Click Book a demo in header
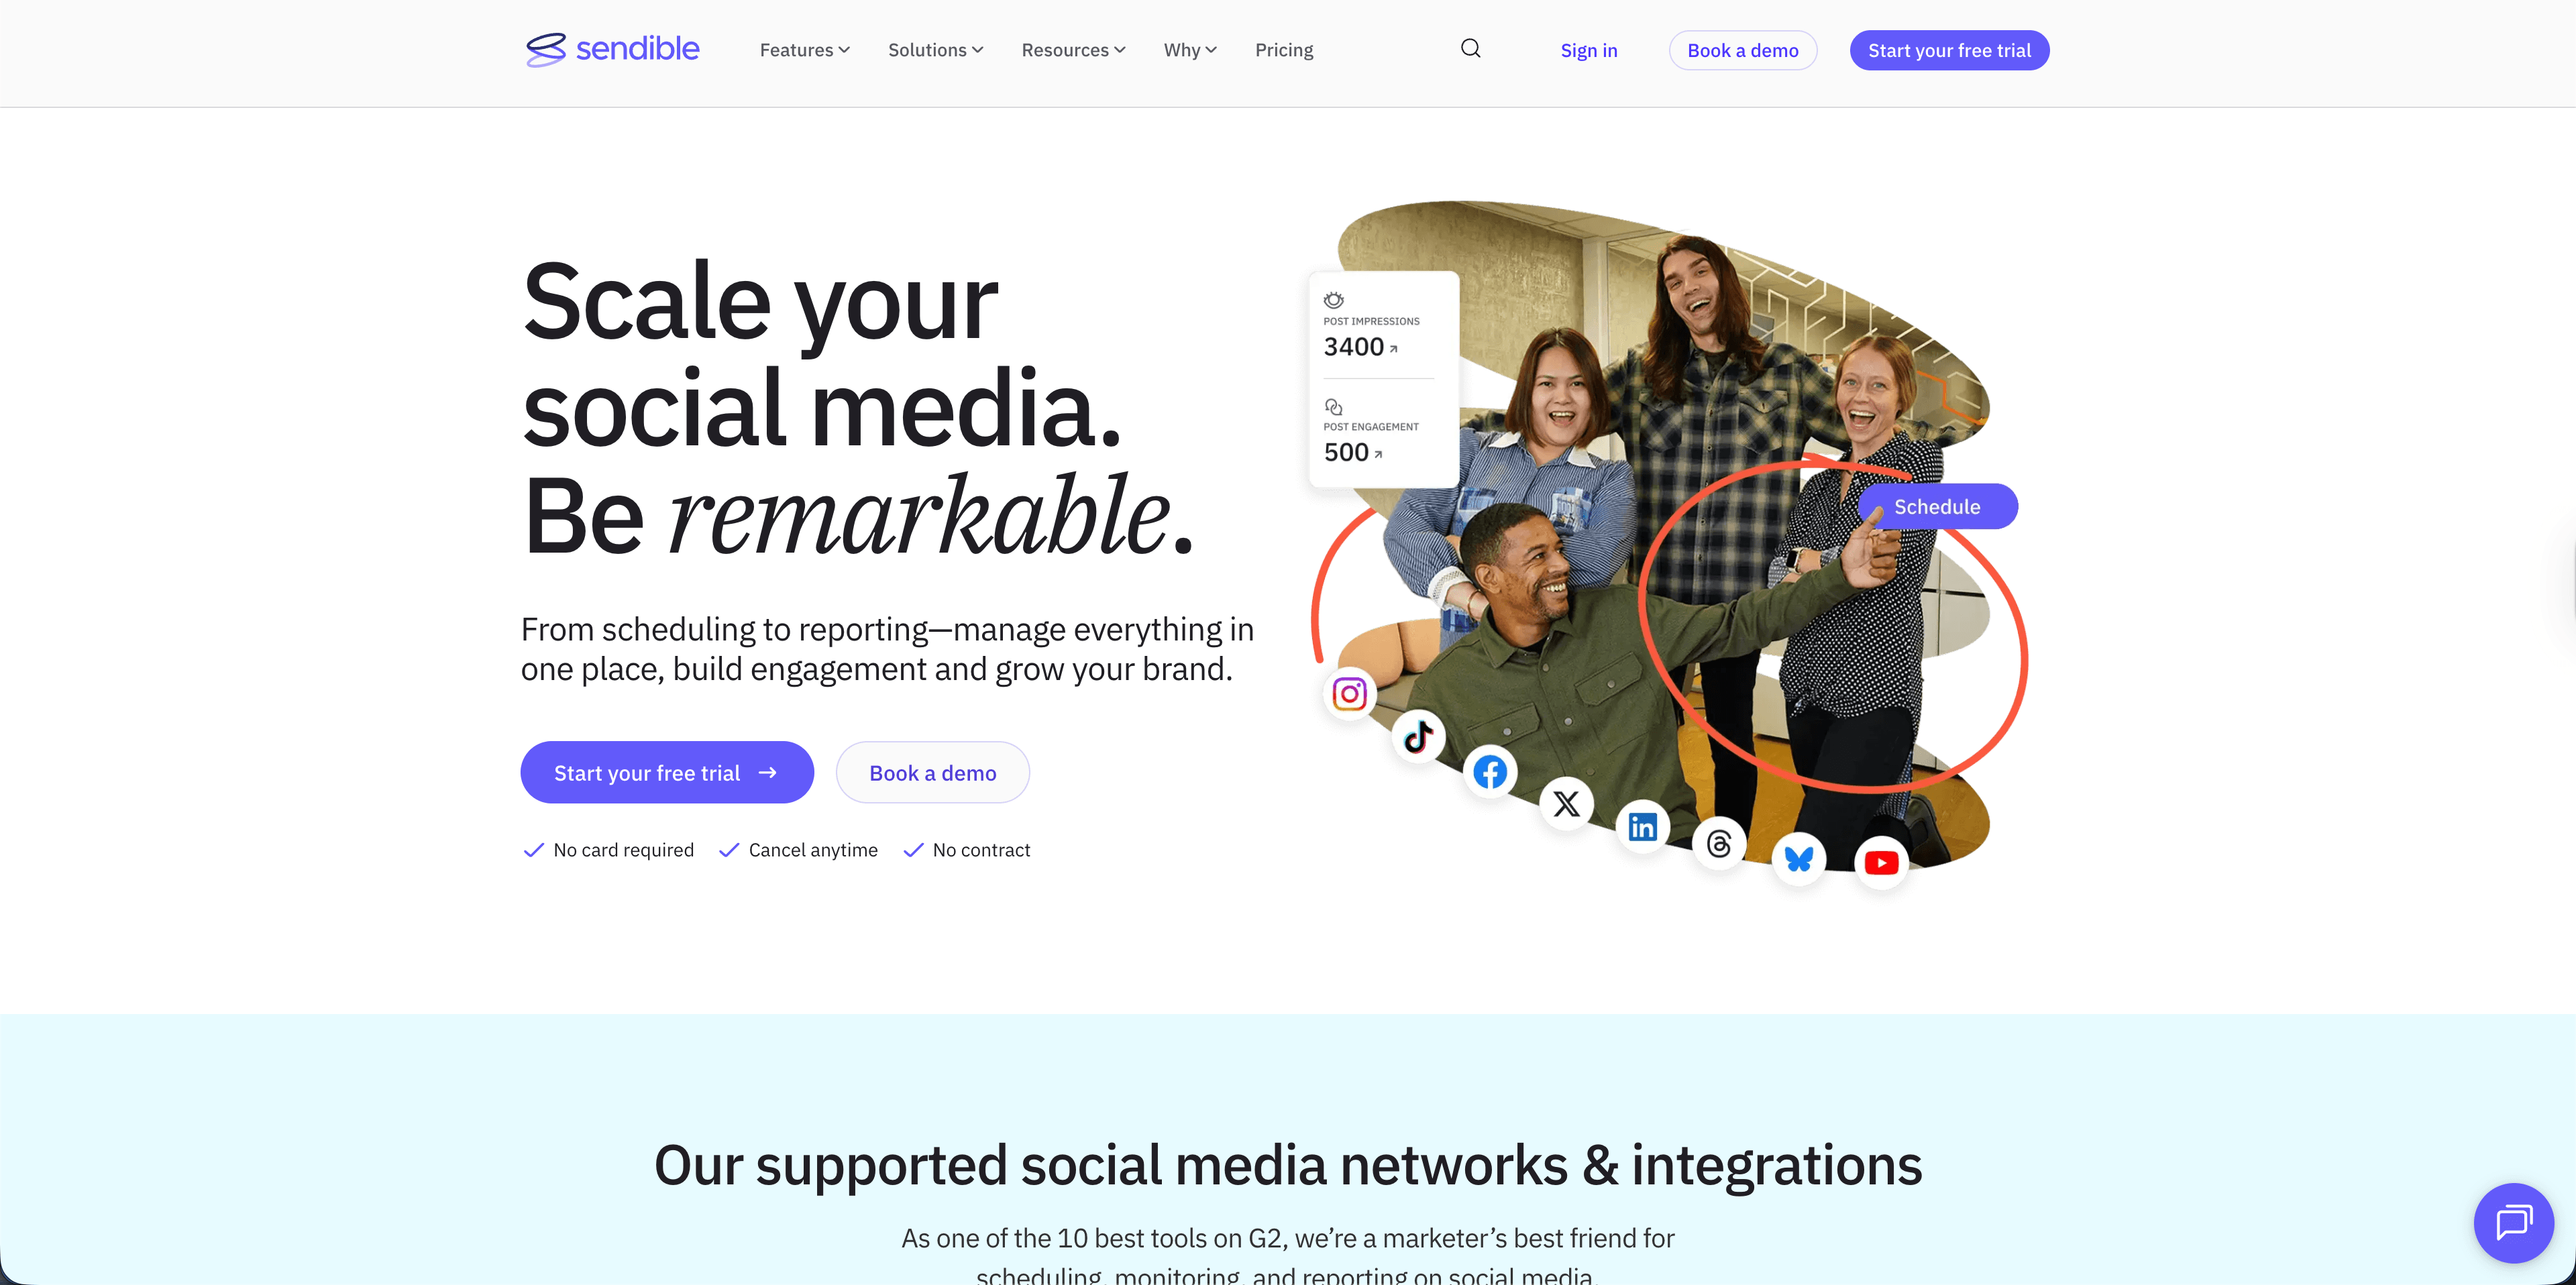2576x1285 pixels. [x=1742, y=50]
